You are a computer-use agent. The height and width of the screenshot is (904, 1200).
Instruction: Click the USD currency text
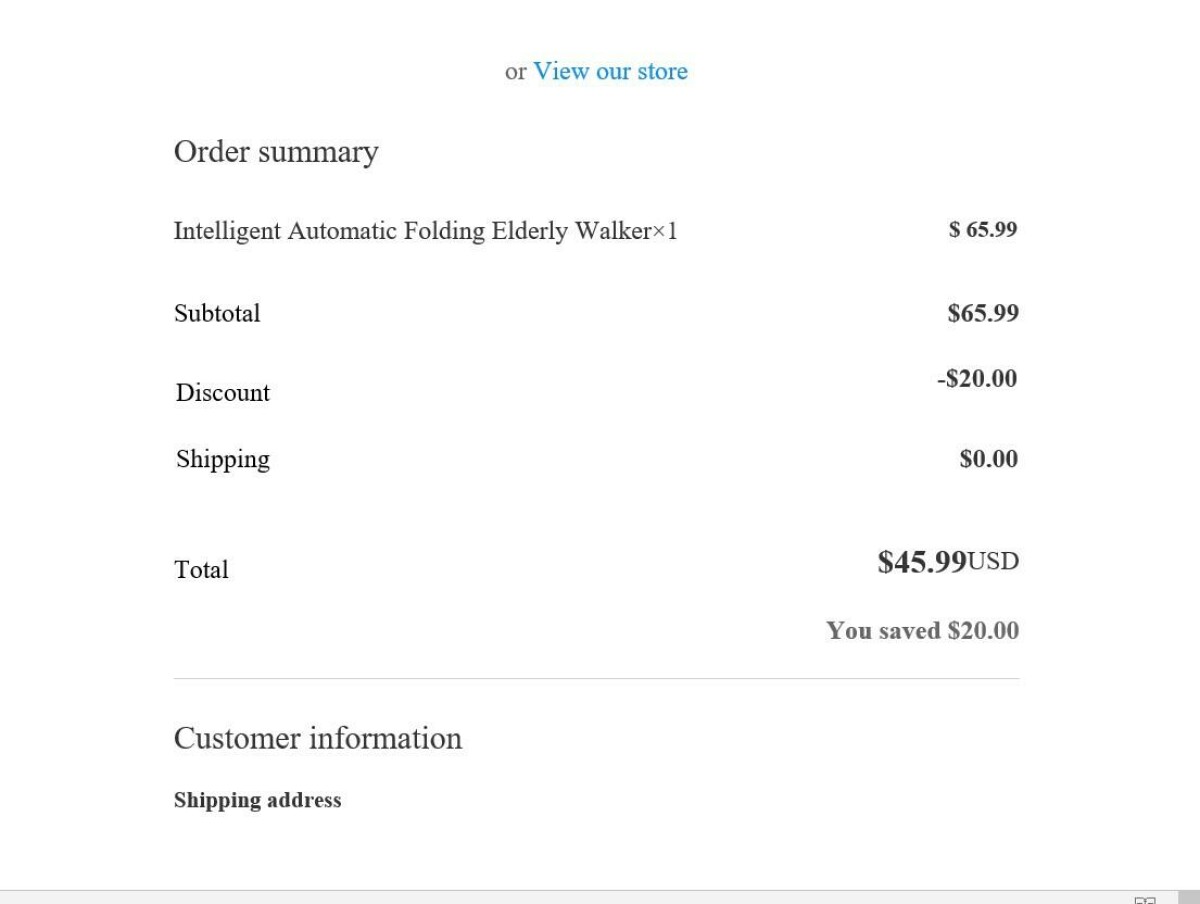click(x=993, y=561)
